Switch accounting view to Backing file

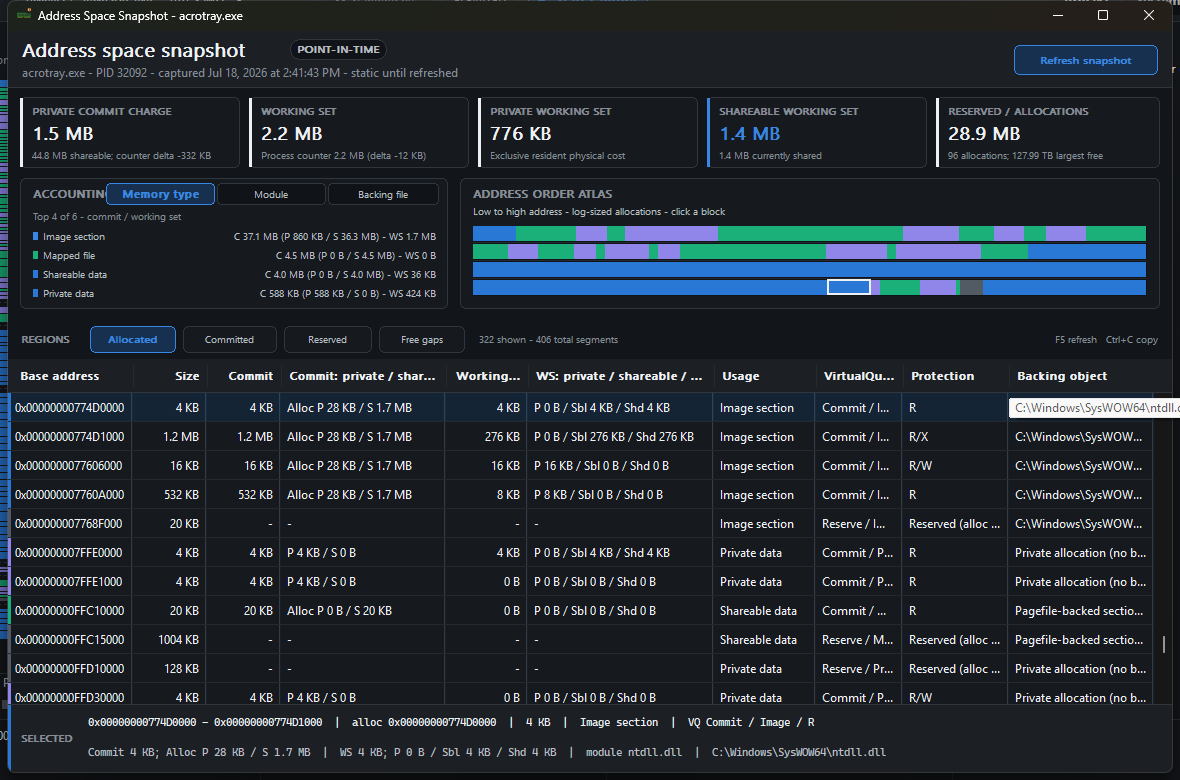coord(383,194)
